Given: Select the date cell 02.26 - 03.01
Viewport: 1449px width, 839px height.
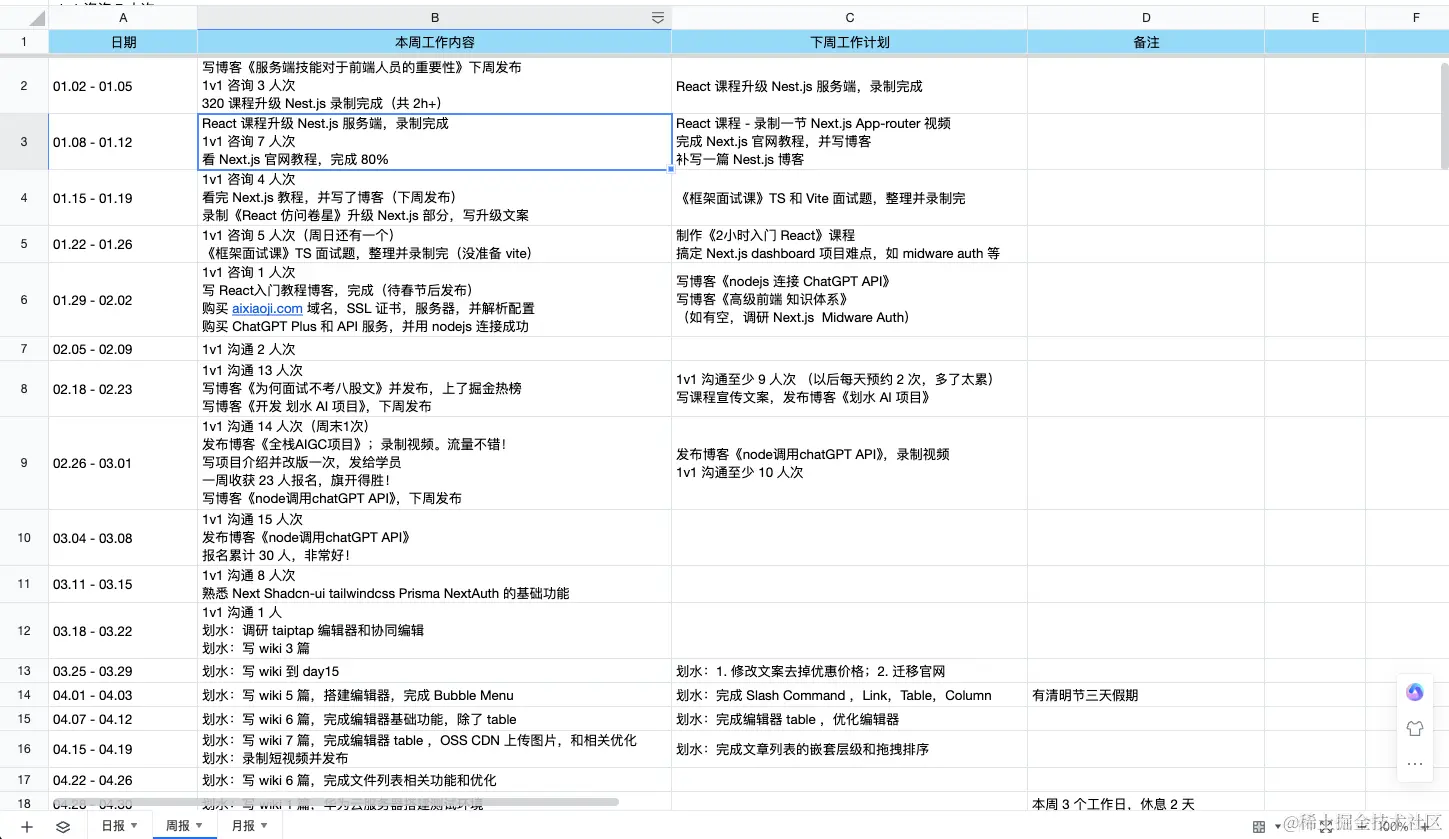Looking at the screenshot, I should (x=123, y=463).
